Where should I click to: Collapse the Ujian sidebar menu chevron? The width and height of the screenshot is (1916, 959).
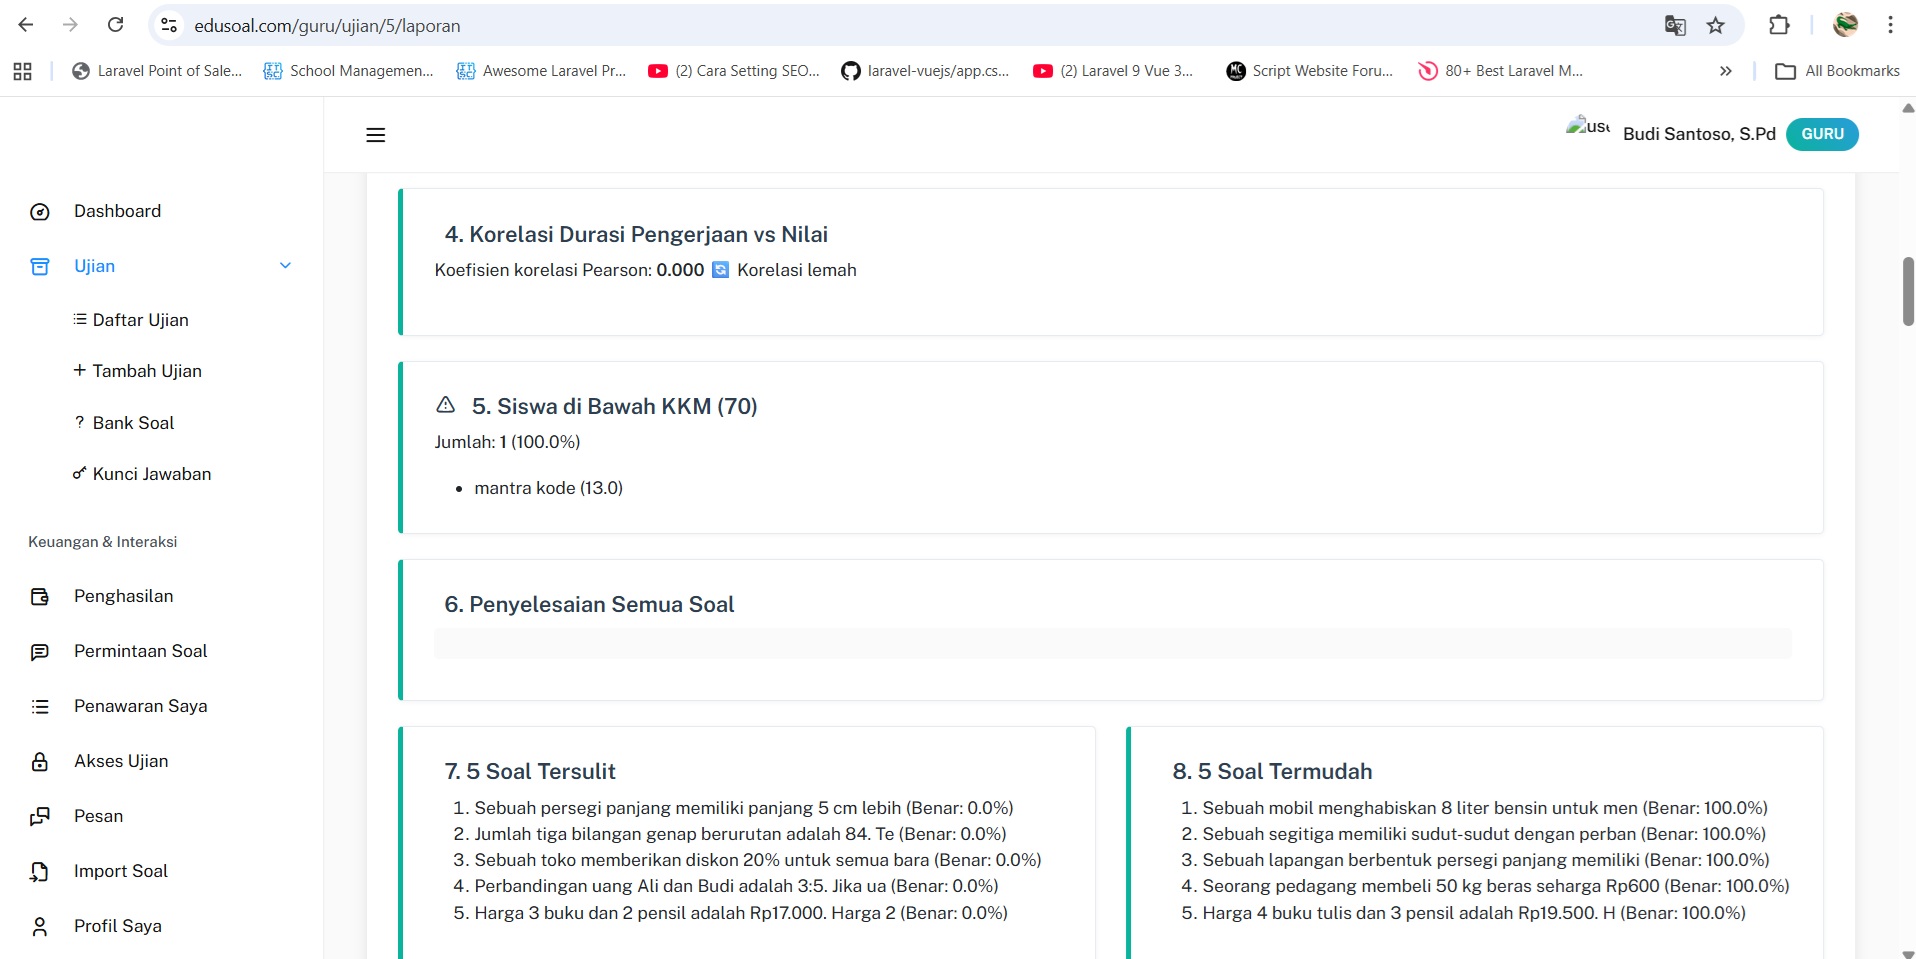pyautogui.click(x=285, y=266)
